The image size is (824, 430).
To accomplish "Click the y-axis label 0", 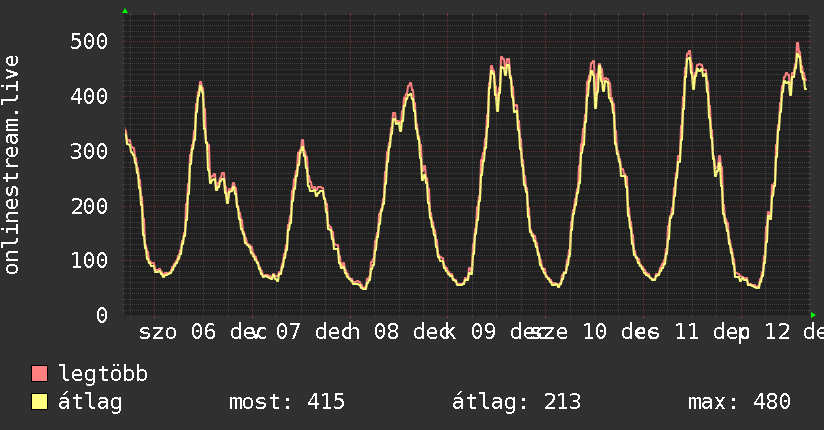I will point(102,315).
